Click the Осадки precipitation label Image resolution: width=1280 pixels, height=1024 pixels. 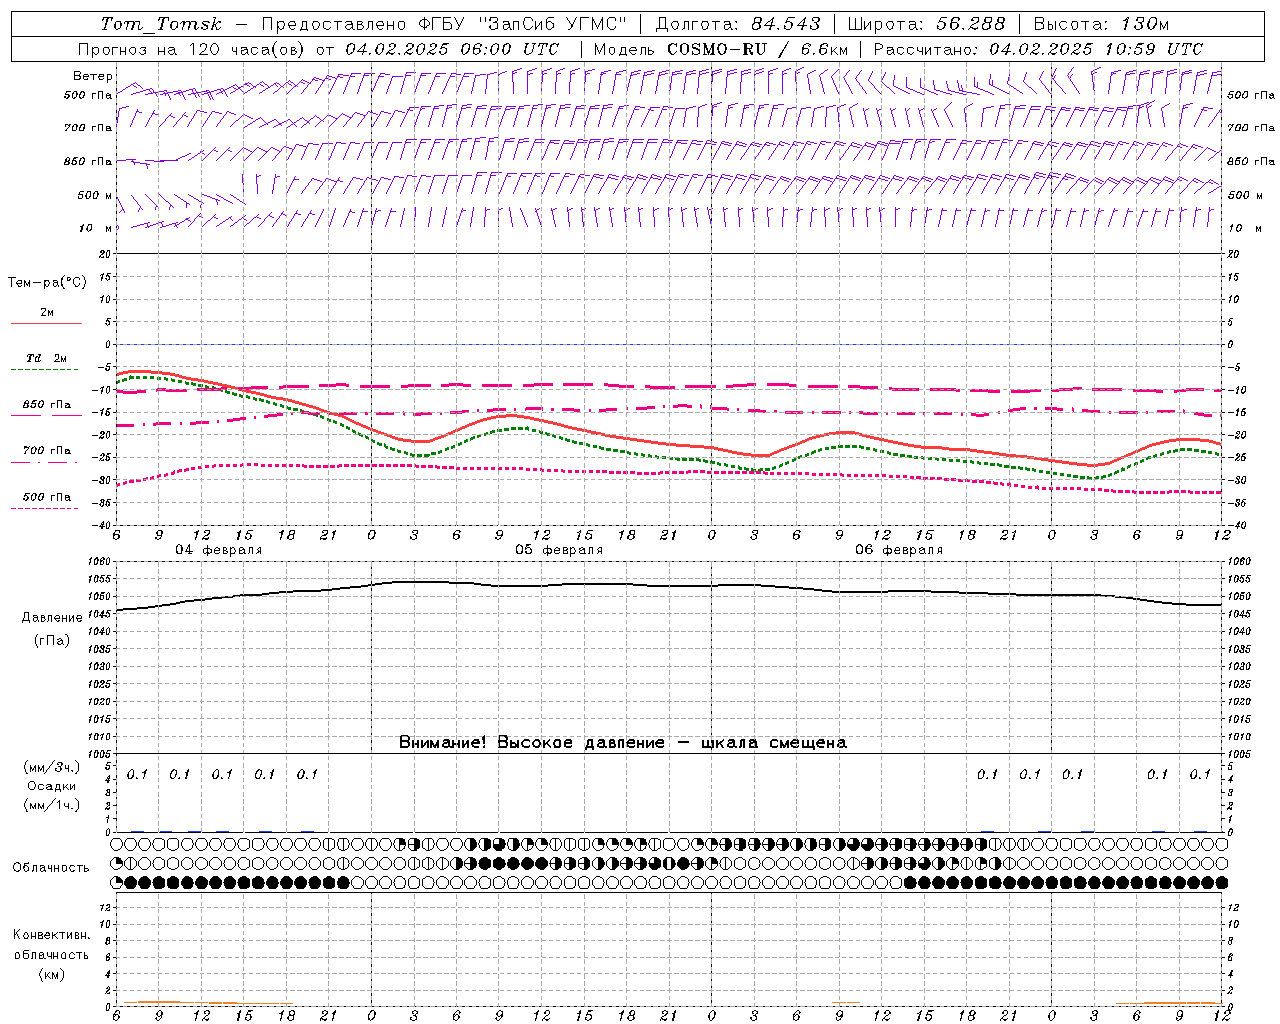(51, 786)
